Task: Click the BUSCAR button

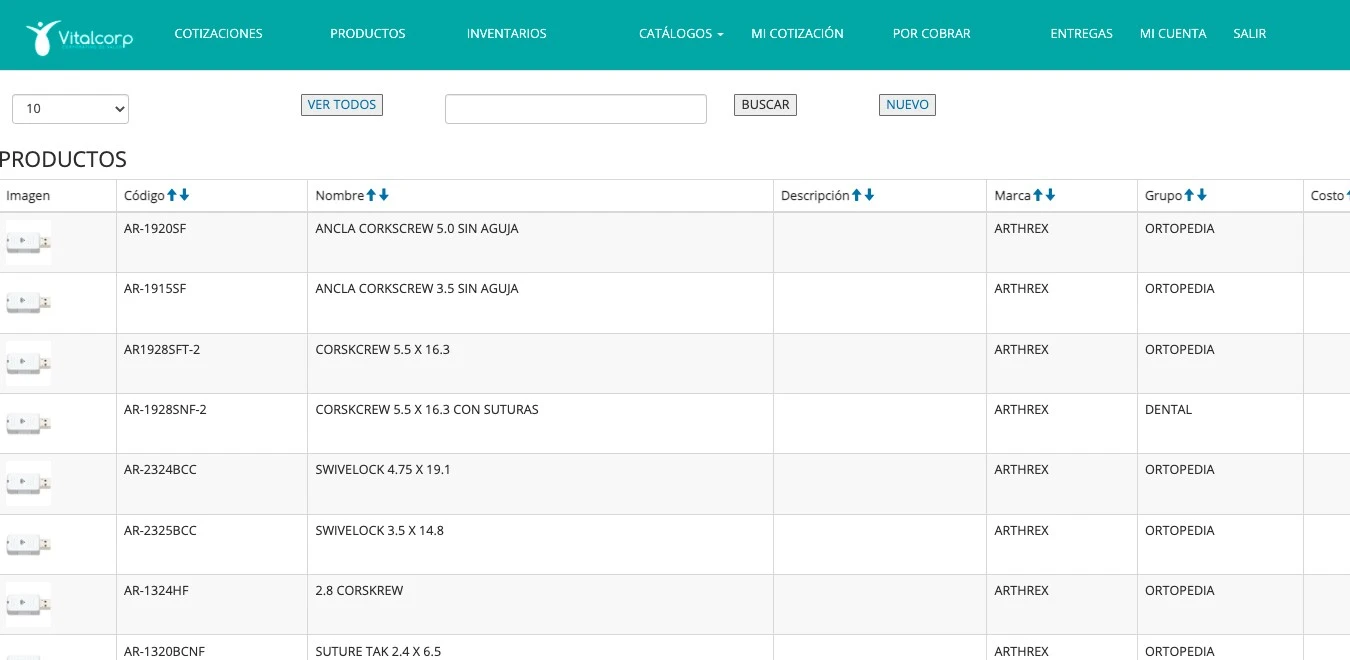Action: coord(765,105)
